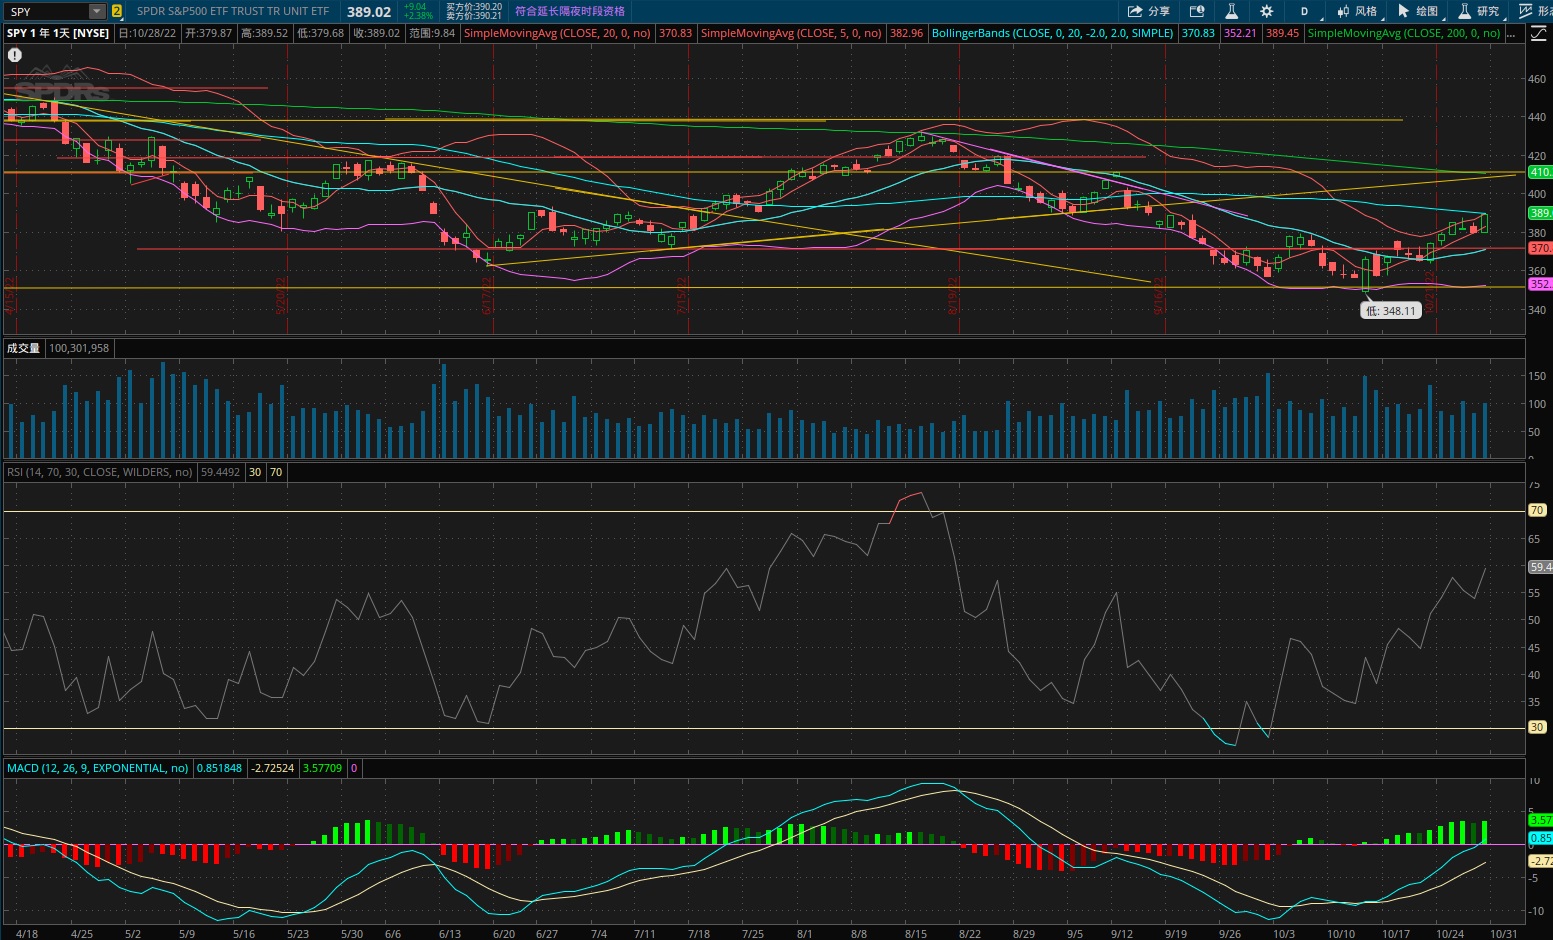The width and height of the screenshot is (1553, 940).
Task: Open the SPY symbol dropdown arrow
Action: coord(97,12)
